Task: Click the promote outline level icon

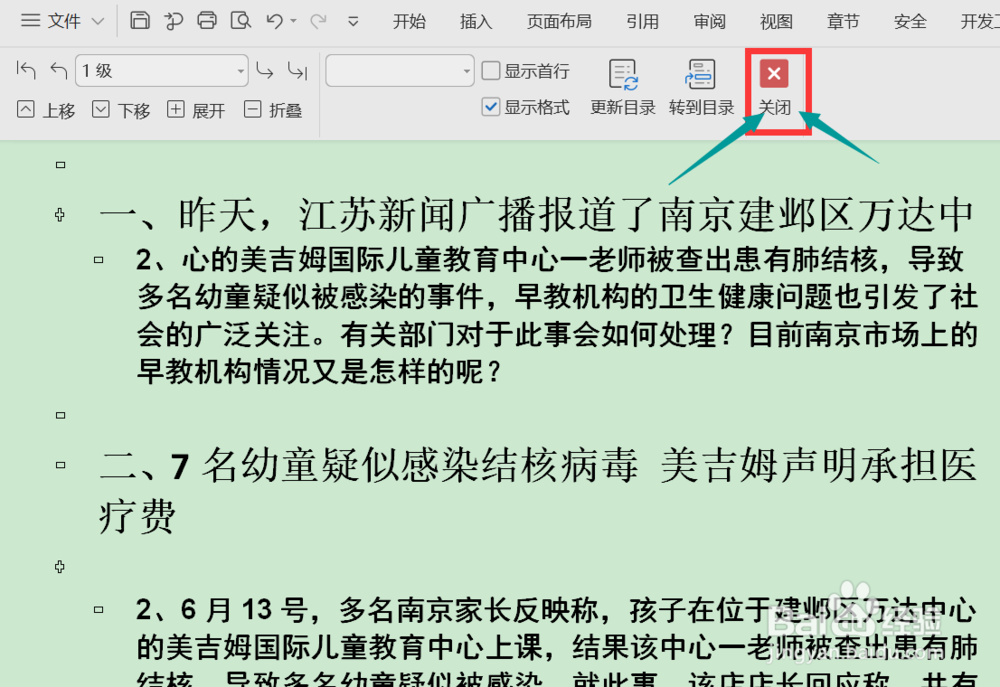Action: coord(59,70)
